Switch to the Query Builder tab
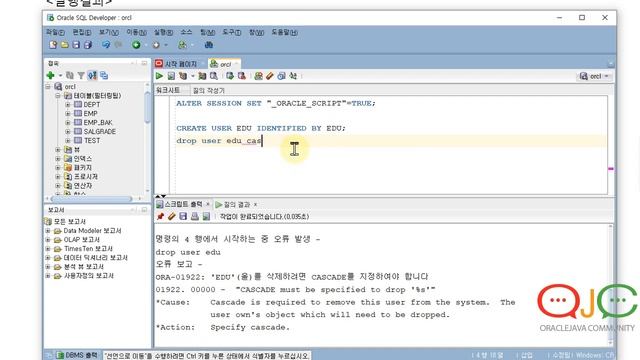This screenshot has height=360, width=640. (209, 90)
